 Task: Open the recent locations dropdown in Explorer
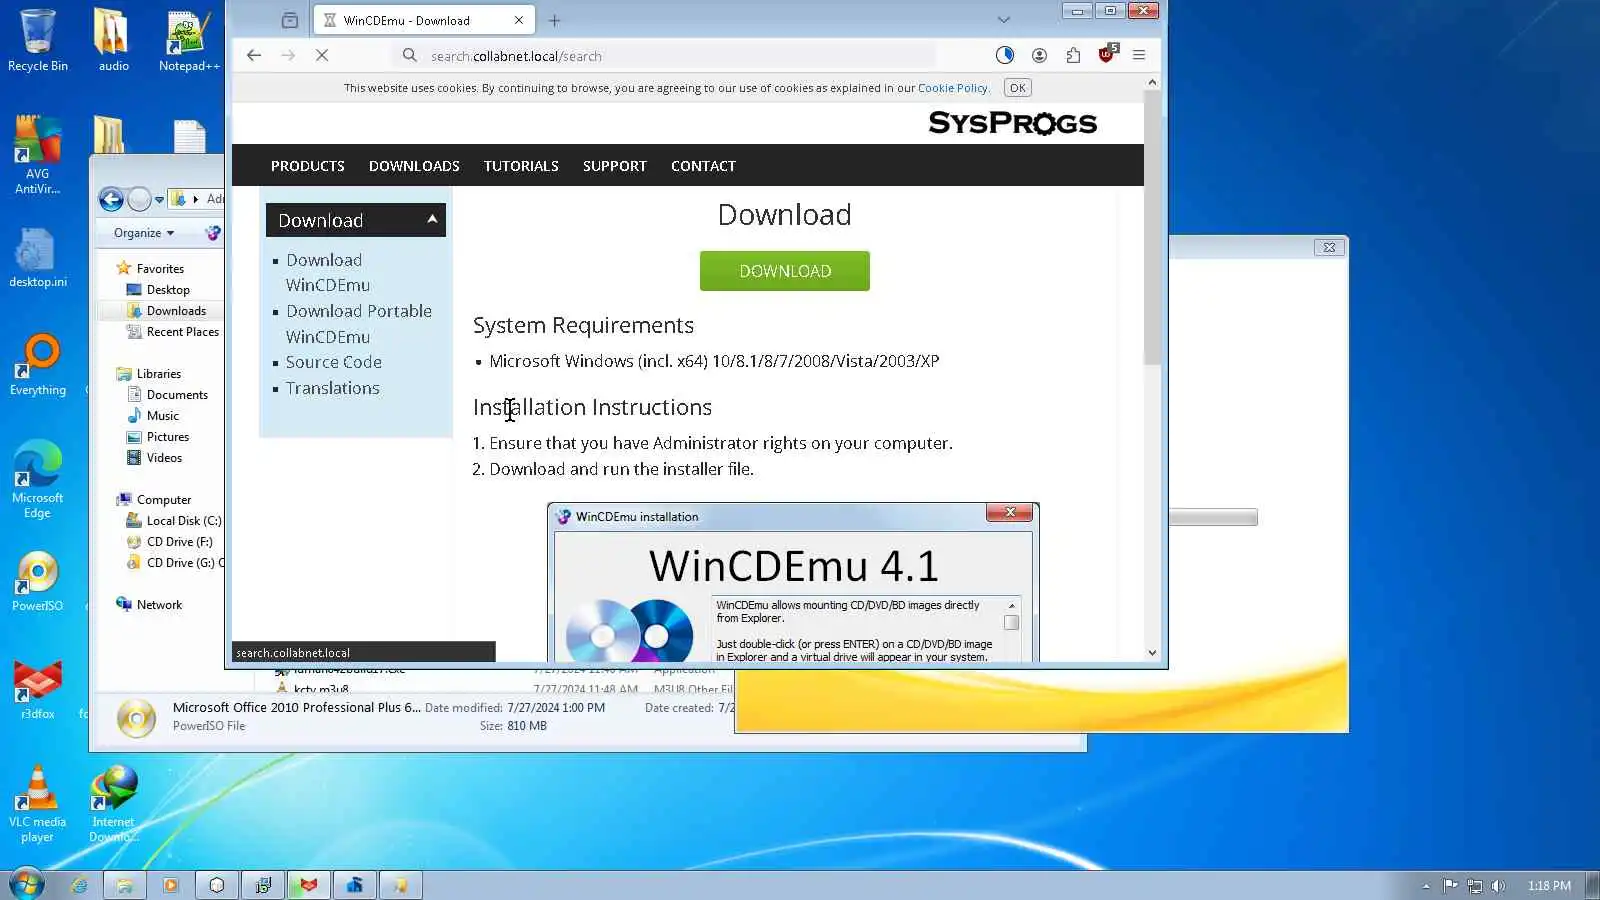(x=159, y=199)
